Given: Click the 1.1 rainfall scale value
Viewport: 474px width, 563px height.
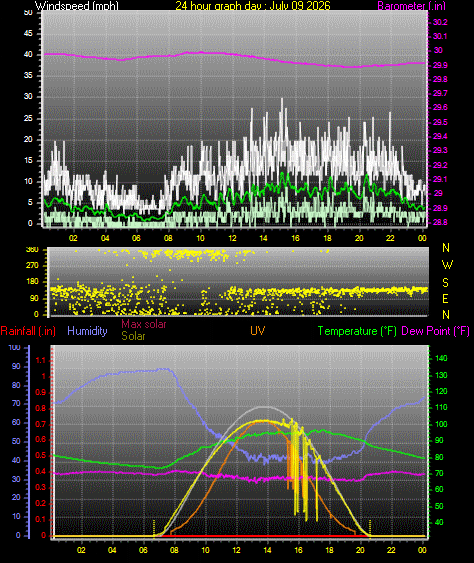Looking at the screenshot, I should (41, 360).
